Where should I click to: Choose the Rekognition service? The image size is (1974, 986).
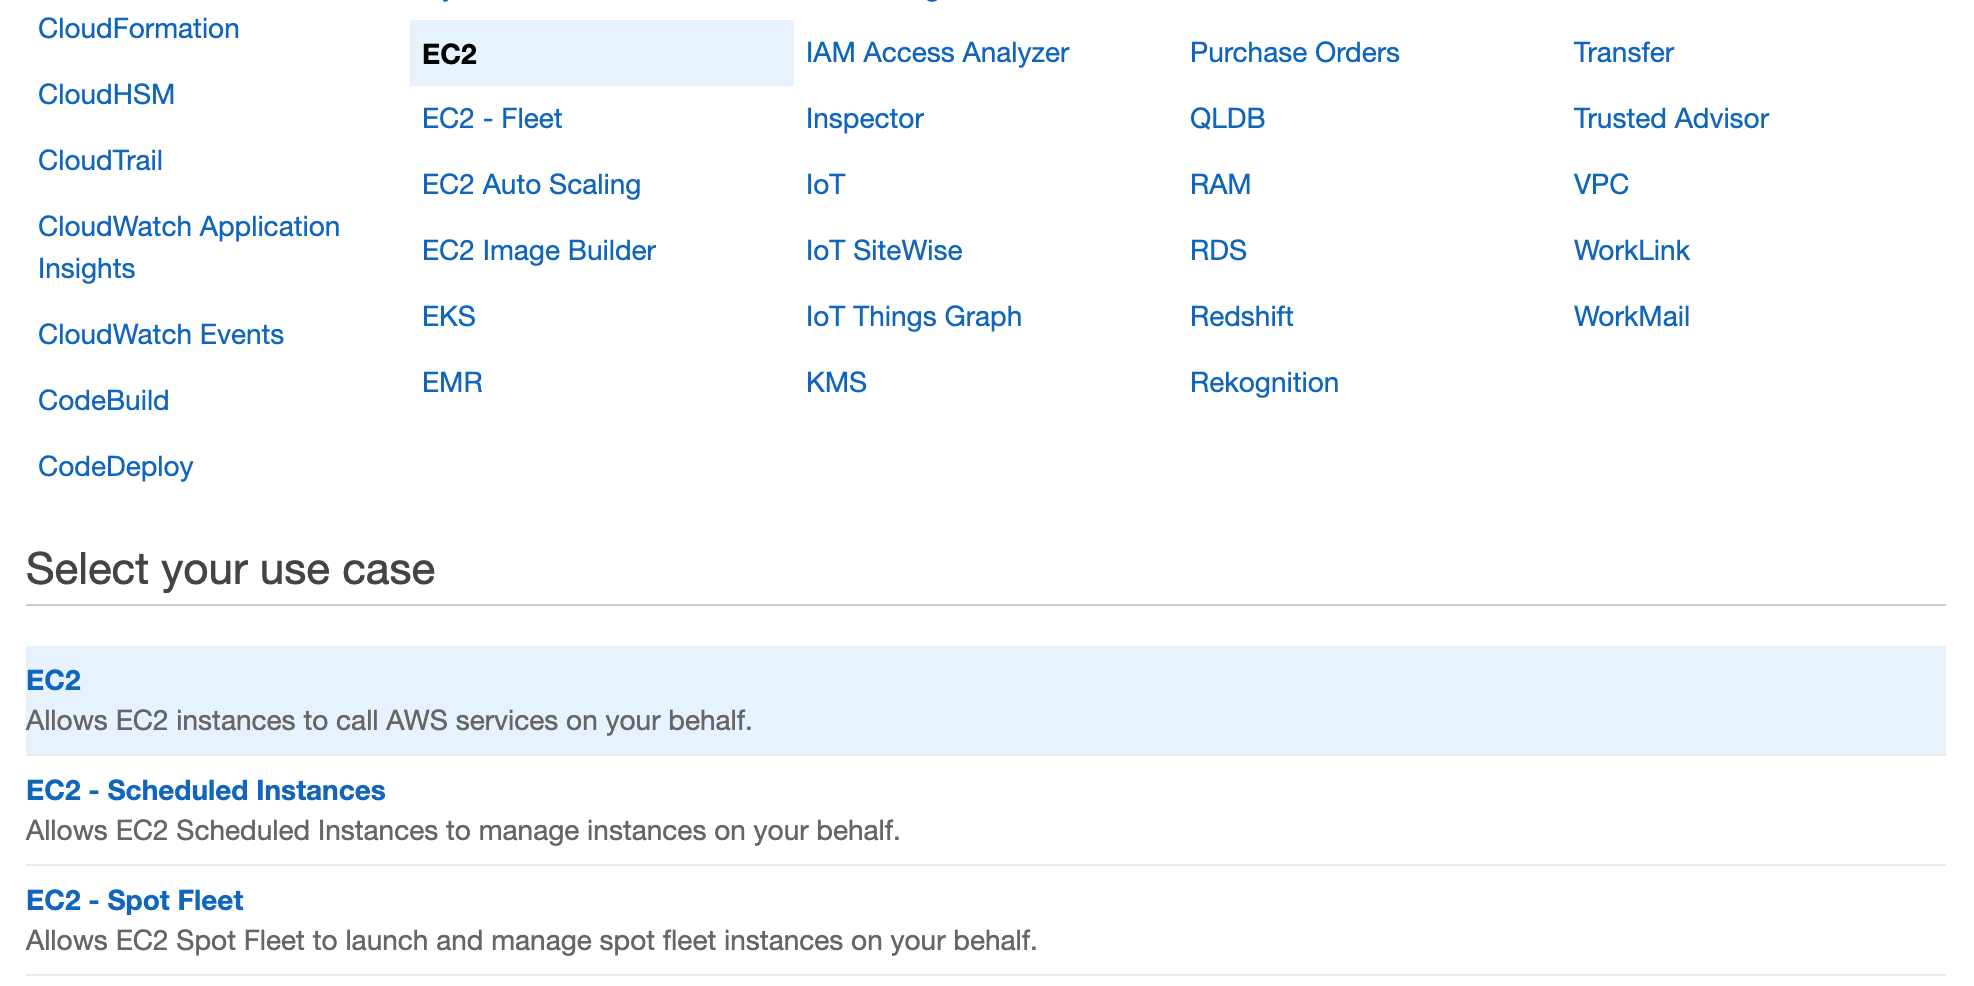(1264, 382)
